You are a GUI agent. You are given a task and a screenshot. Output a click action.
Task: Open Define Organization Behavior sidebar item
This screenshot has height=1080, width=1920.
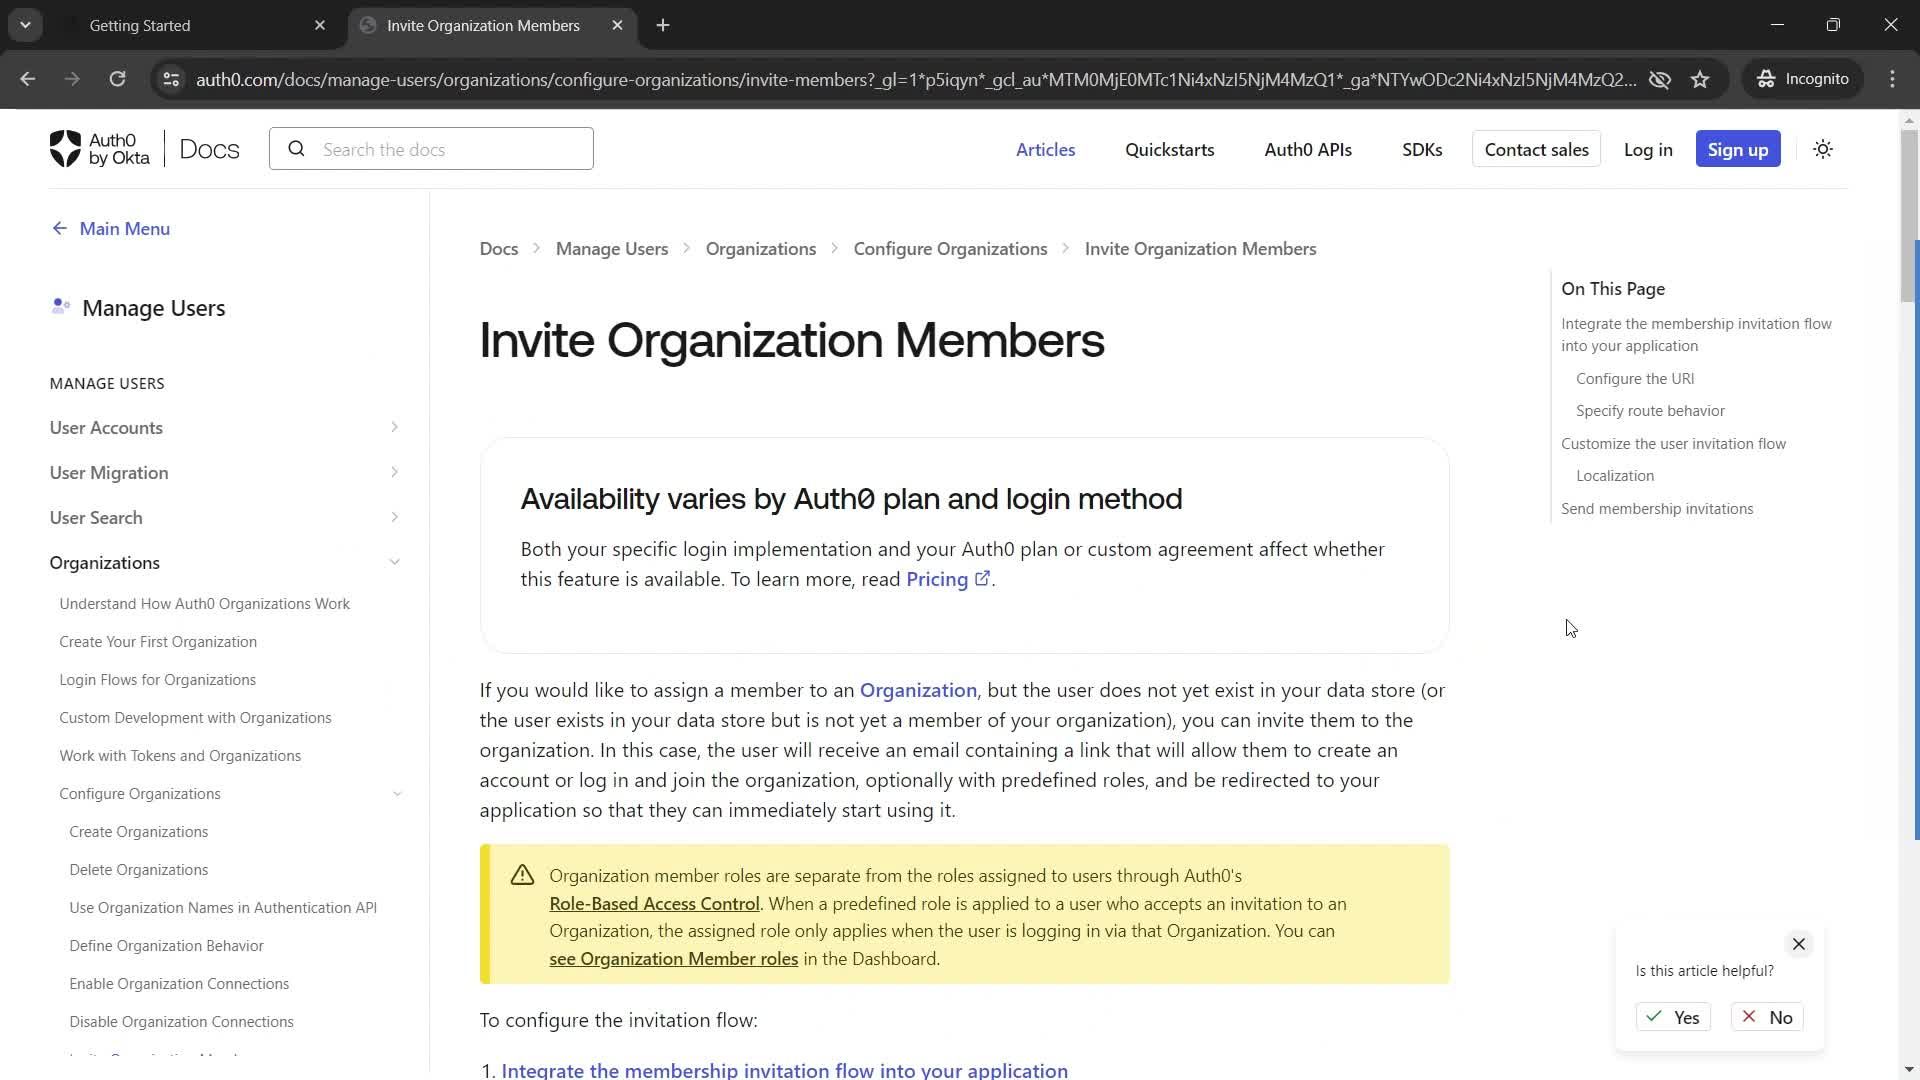pos(166,946)
